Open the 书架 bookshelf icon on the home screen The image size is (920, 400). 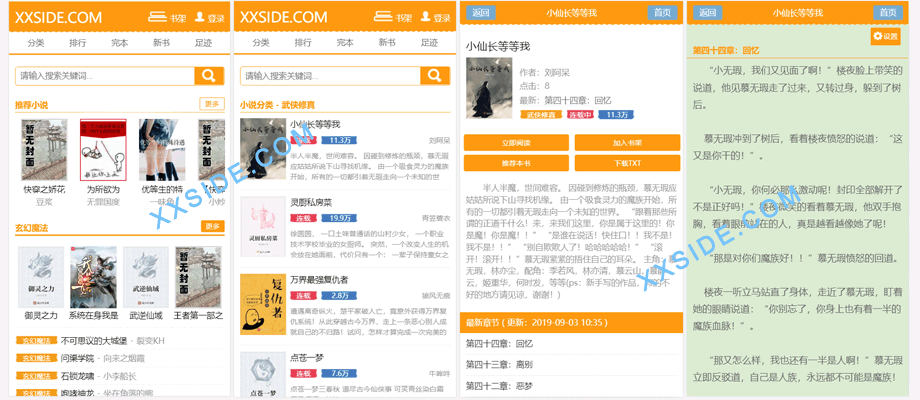[167, 18]
